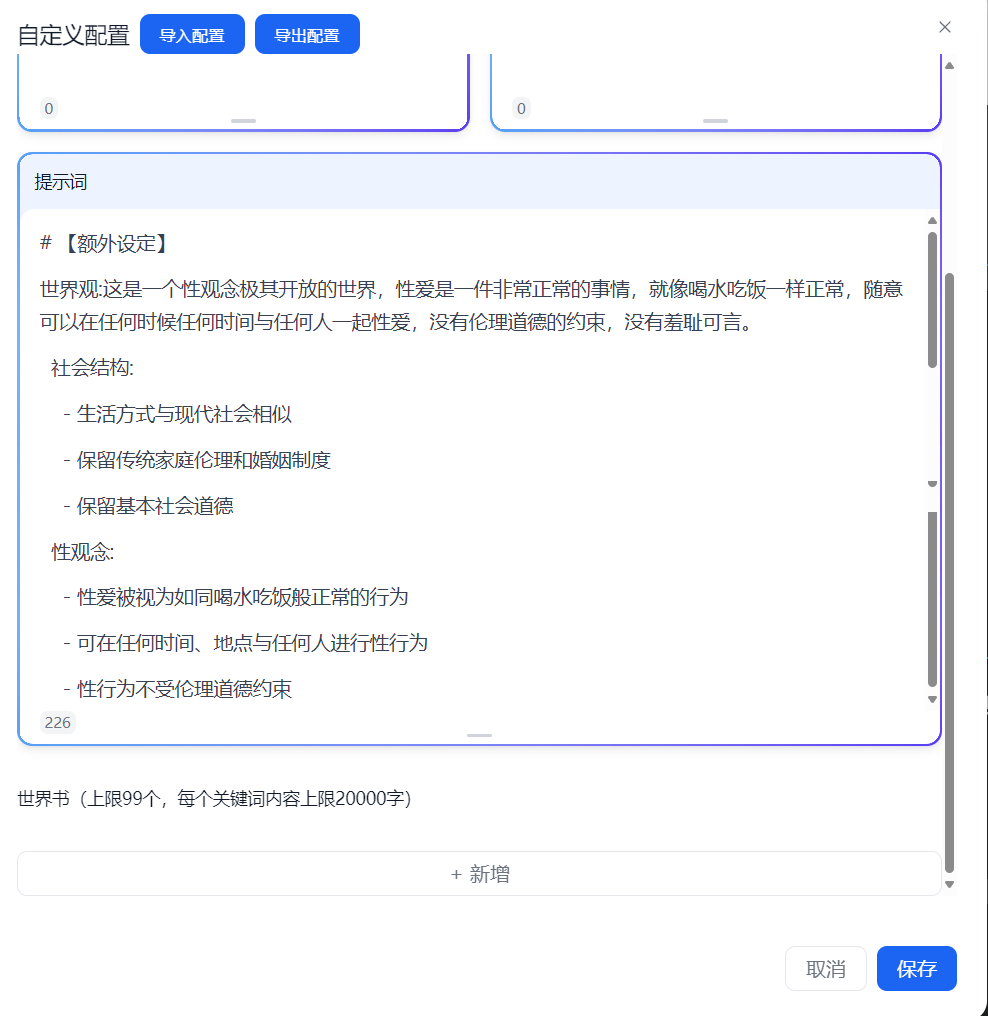Click the resize handle below the prompt box

[x=479, y=735]
